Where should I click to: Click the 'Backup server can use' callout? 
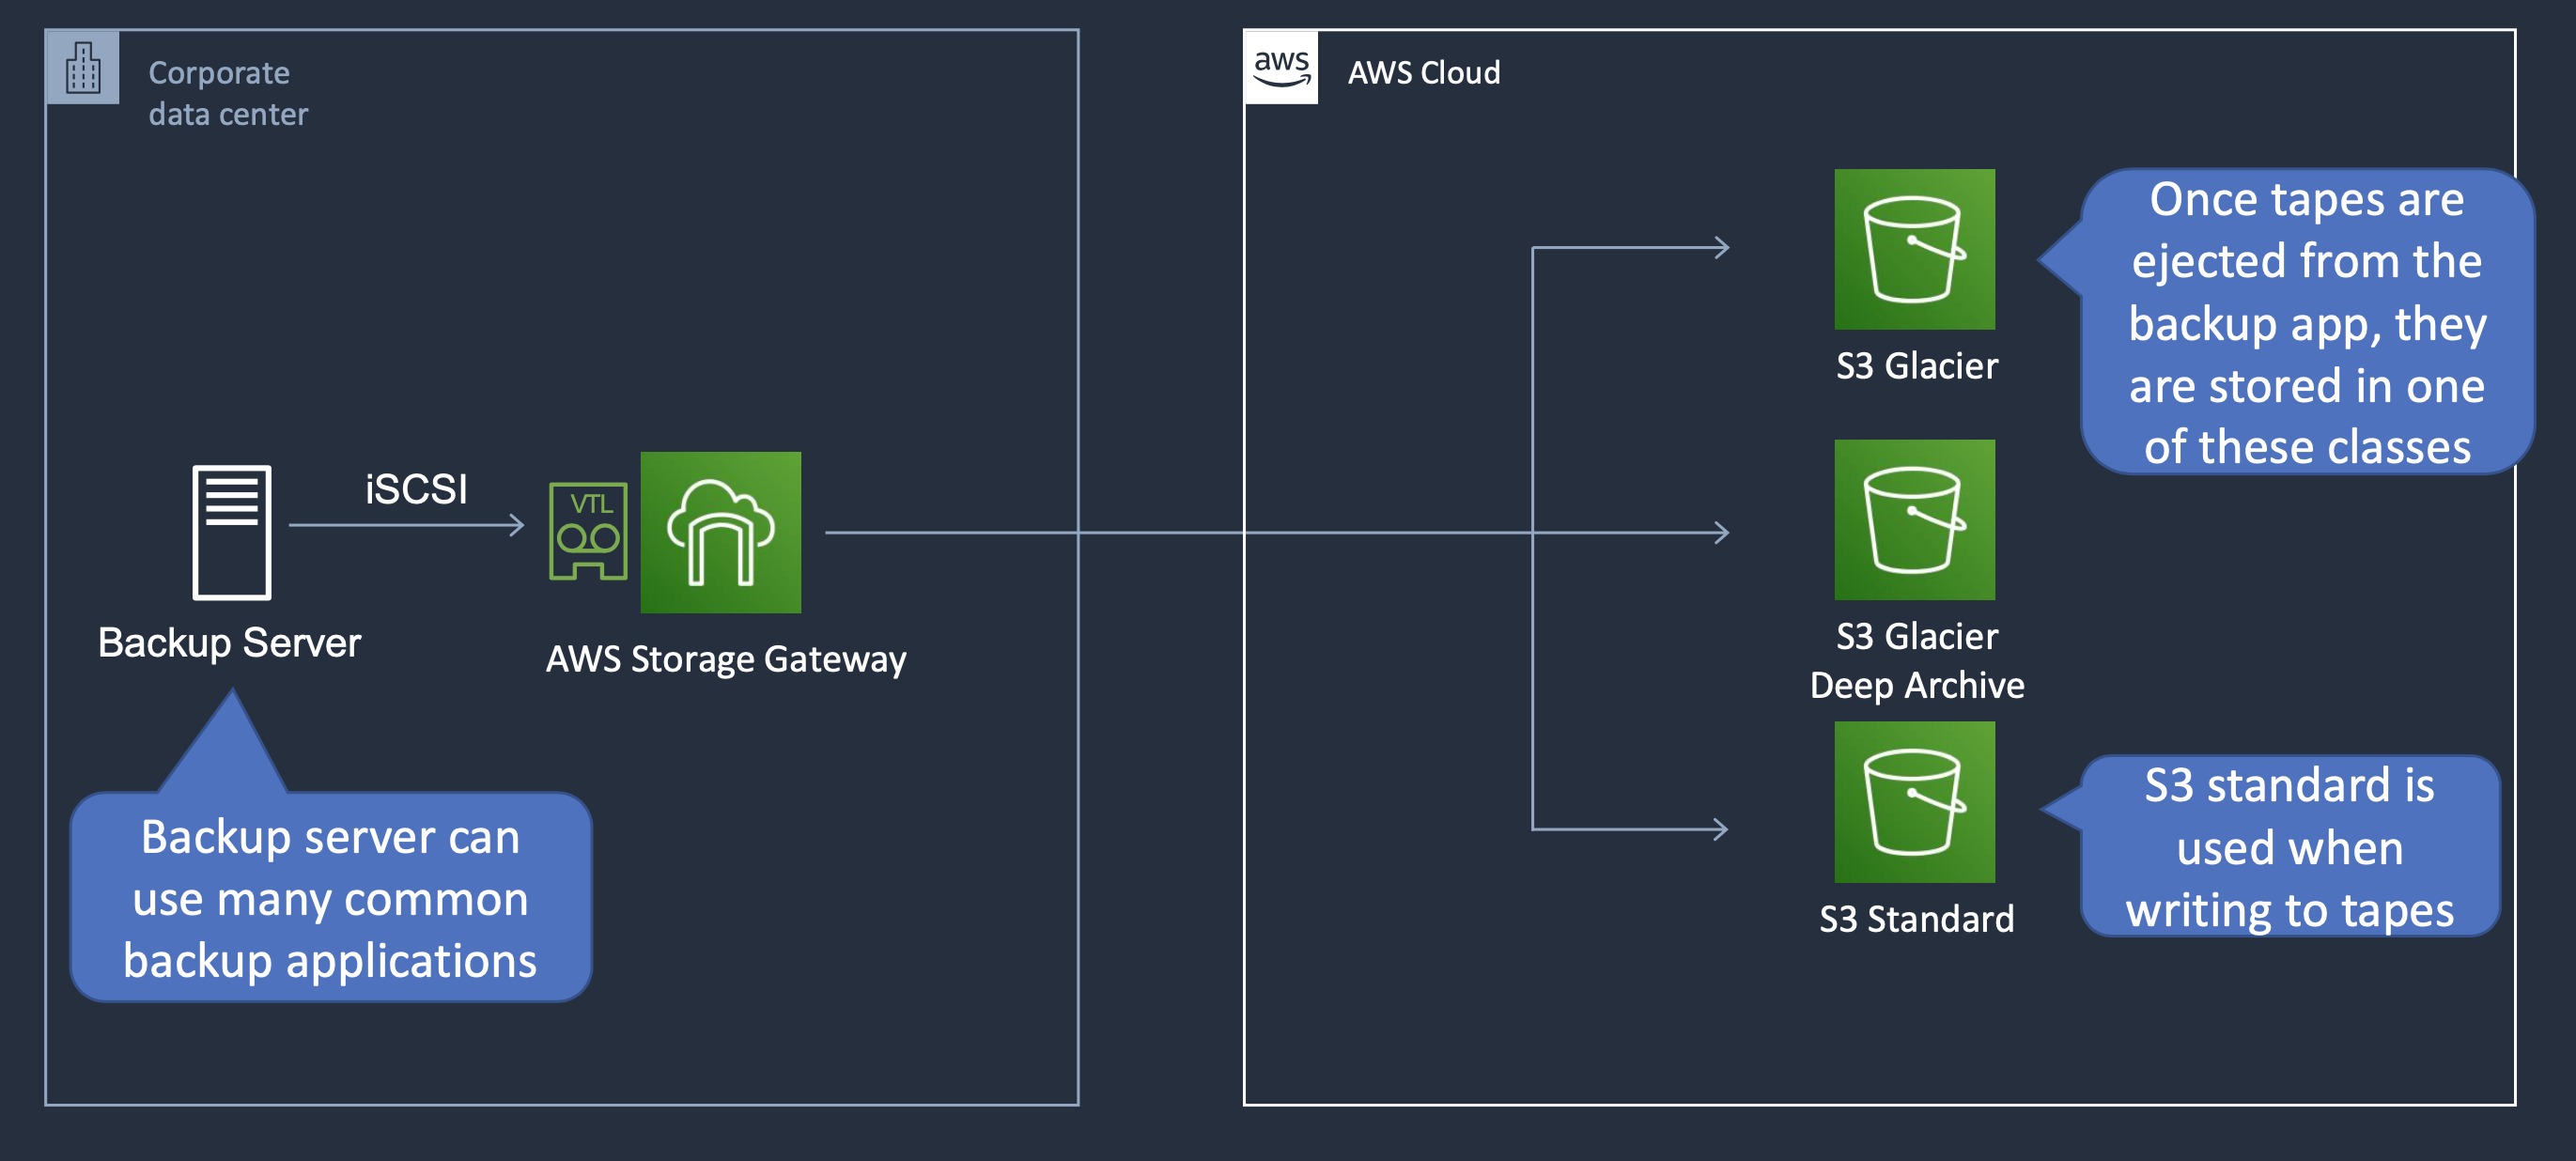(330, 898)
